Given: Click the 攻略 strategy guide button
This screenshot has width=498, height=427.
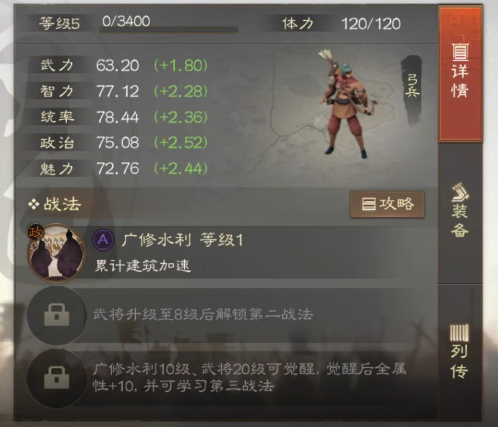Looking at the screenshot, I should (x=387, y=204).
